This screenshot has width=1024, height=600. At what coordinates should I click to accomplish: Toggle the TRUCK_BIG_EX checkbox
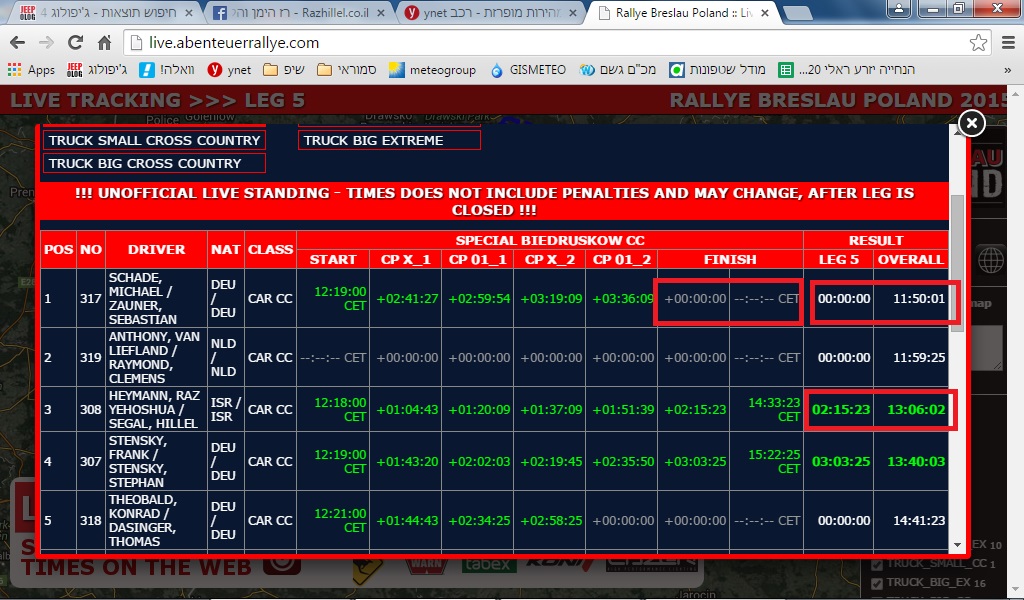click(877, 582)
